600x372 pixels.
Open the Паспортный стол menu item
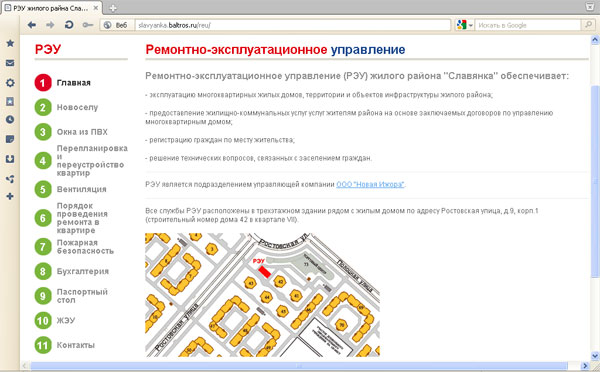tap(82, 296)
